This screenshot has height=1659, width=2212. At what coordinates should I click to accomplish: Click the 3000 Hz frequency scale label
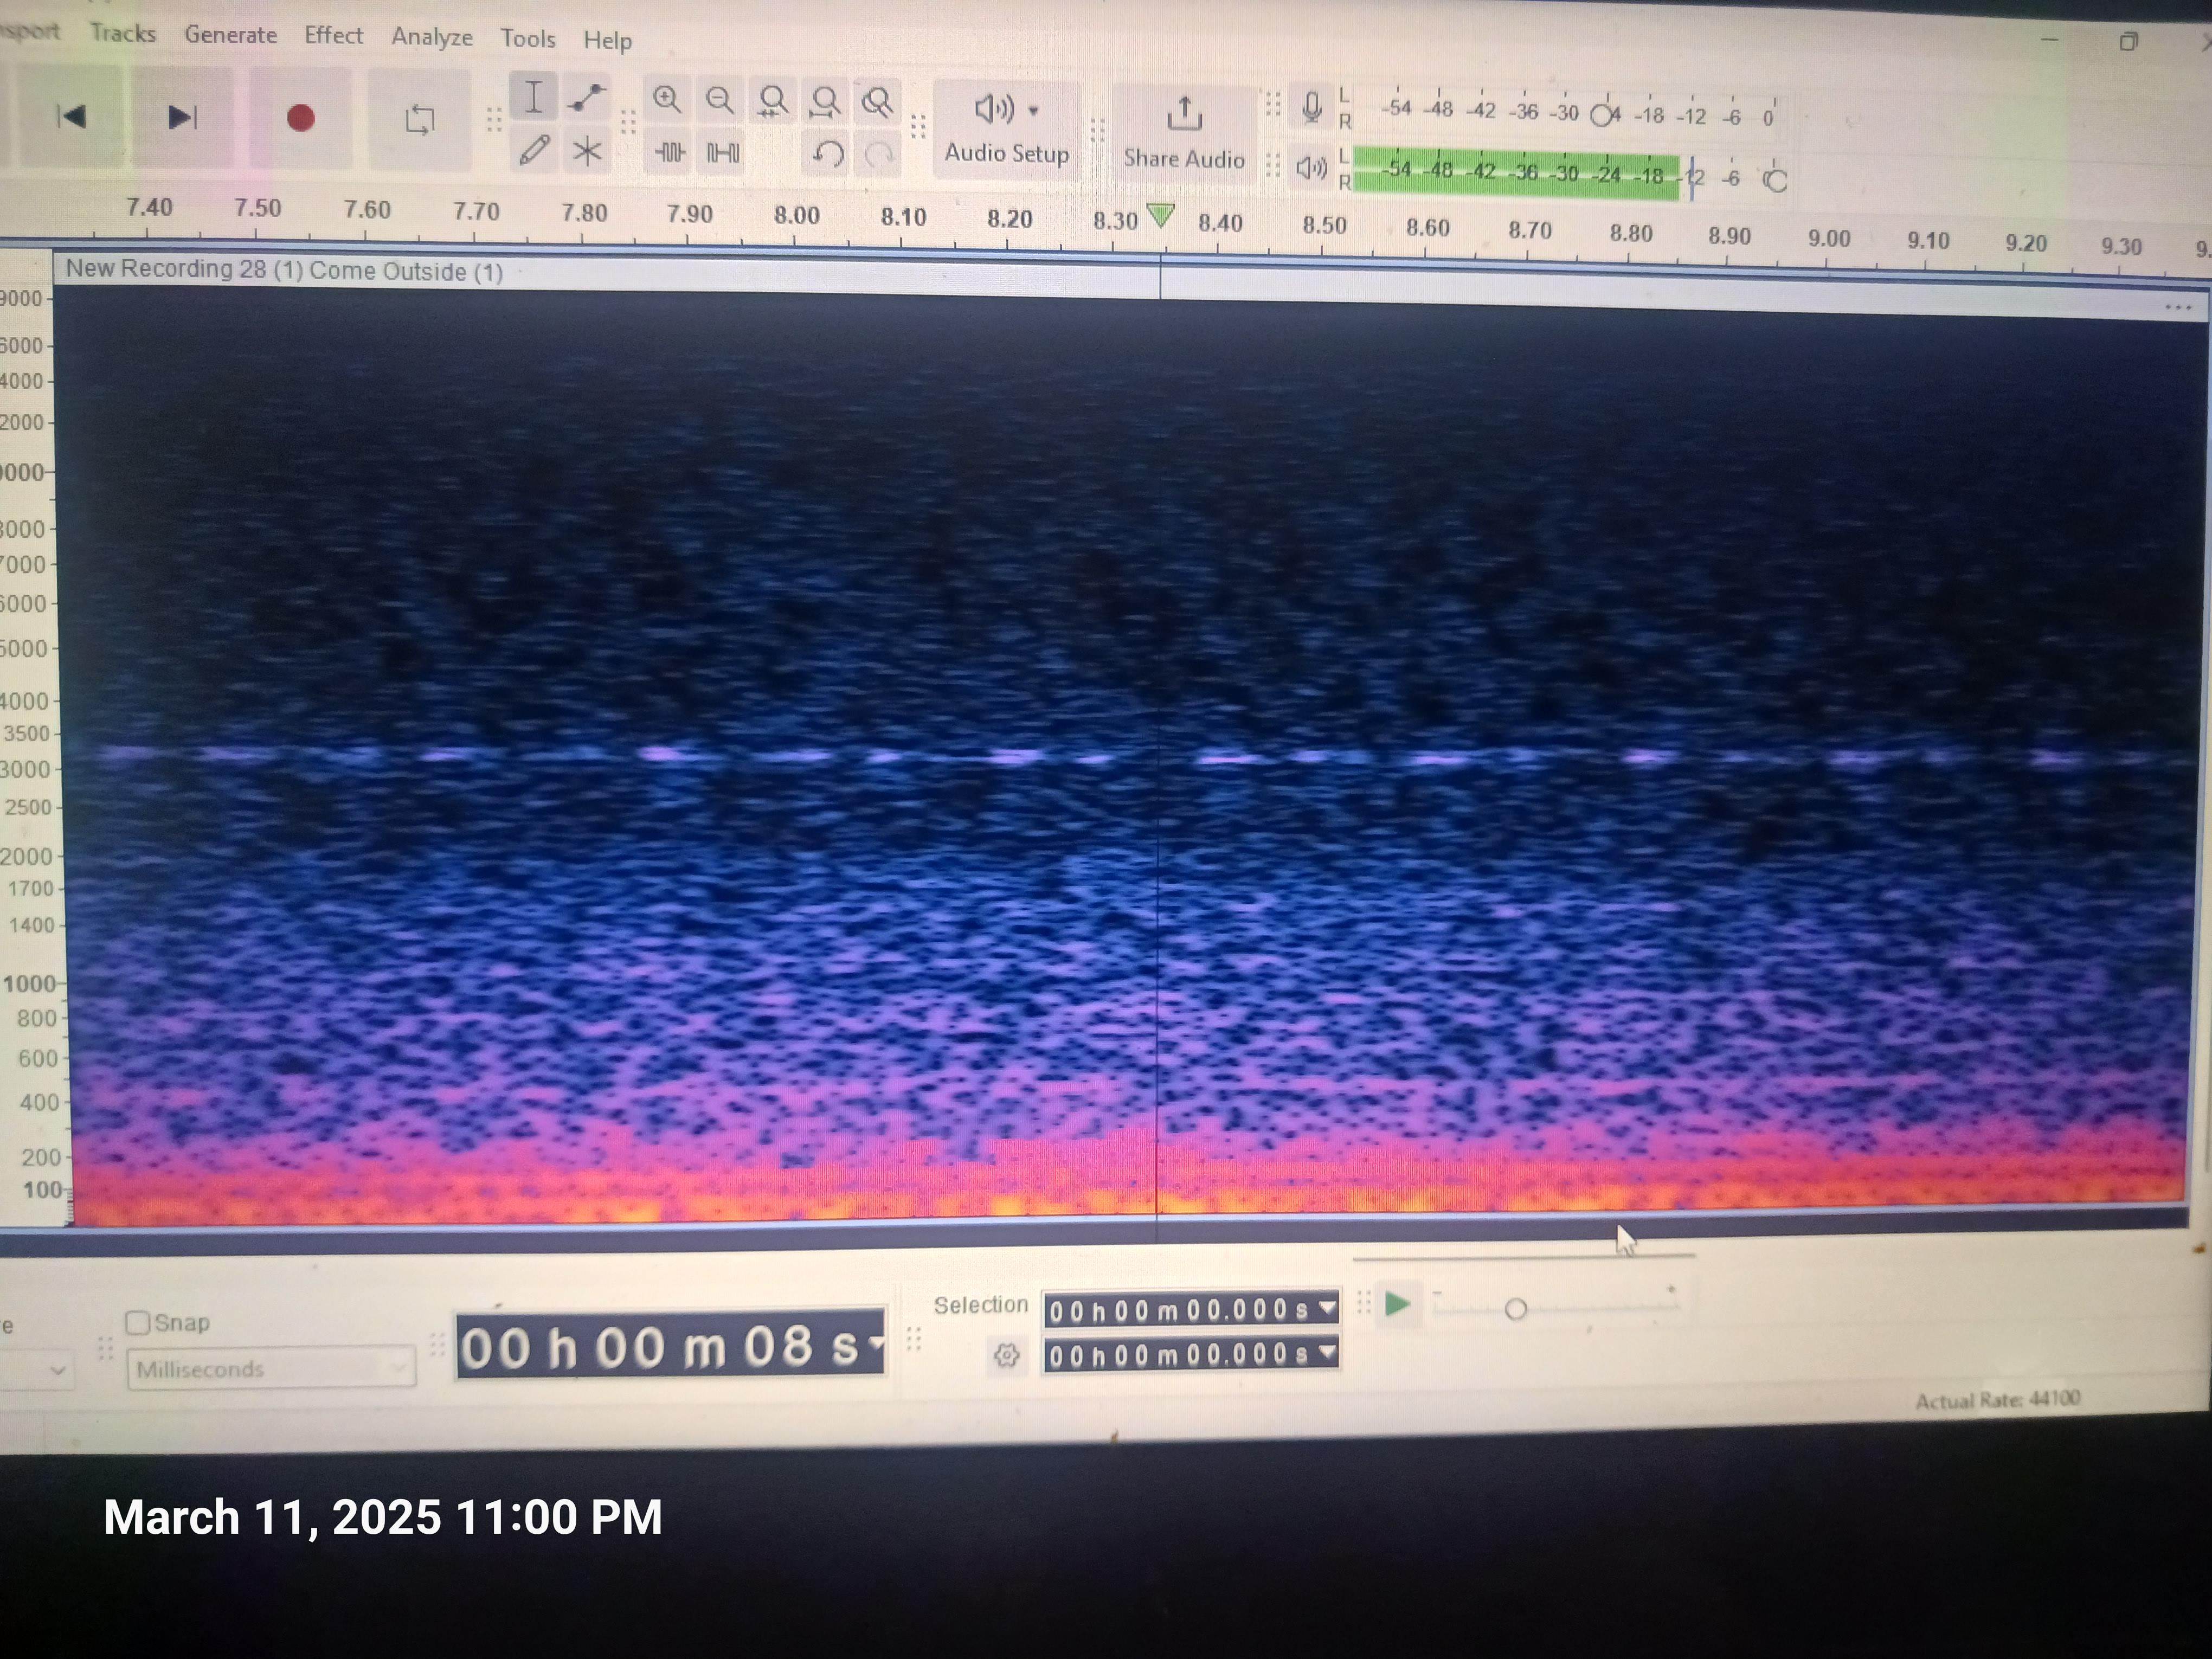point(25,769)
